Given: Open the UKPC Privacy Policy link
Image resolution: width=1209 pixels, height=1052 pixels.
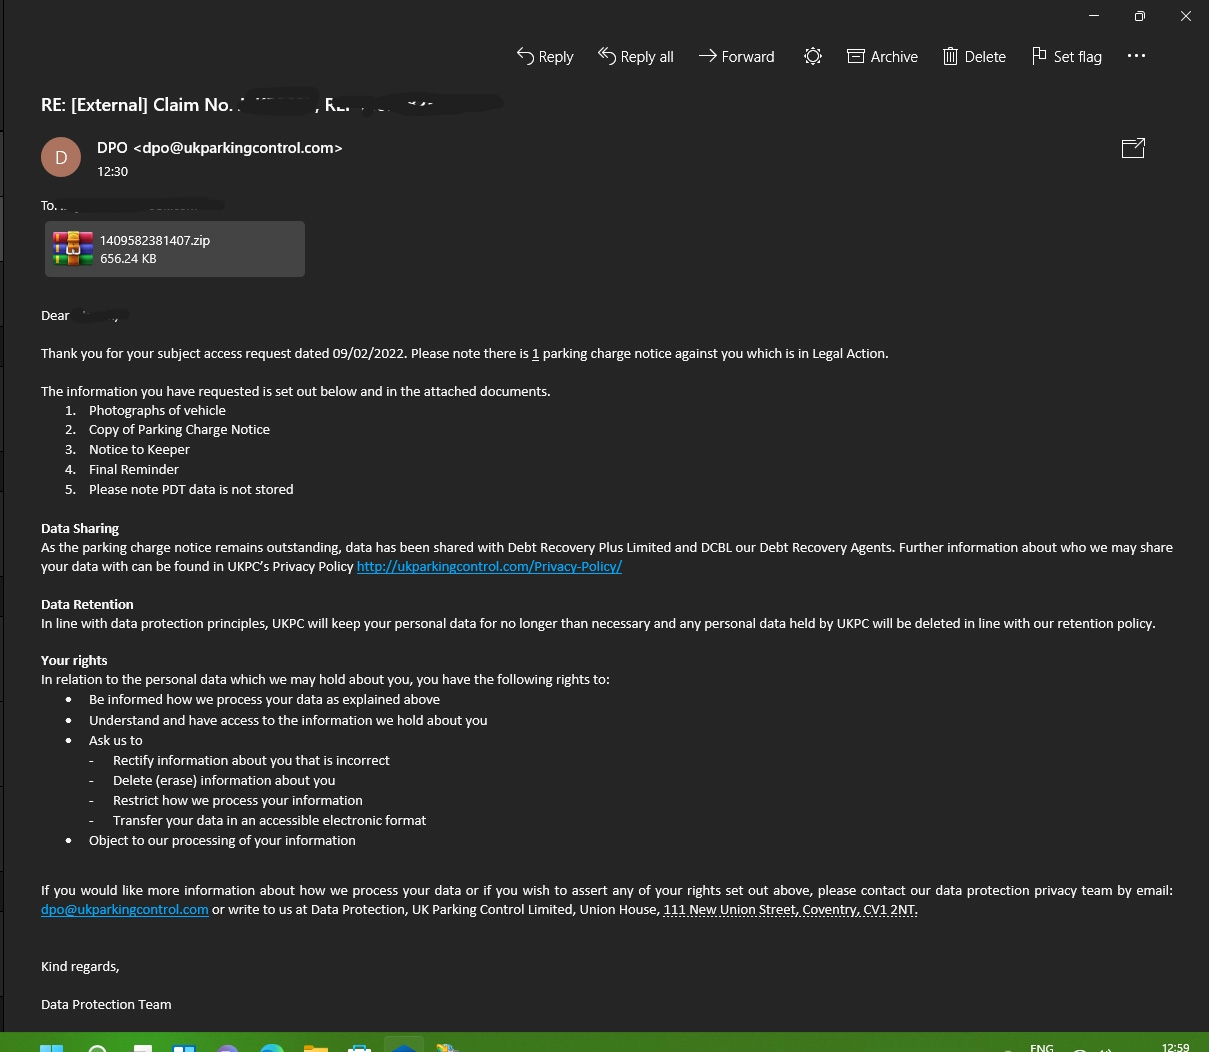Looking at the screenshot, I should pyautogui.click(x=489, y=567).
